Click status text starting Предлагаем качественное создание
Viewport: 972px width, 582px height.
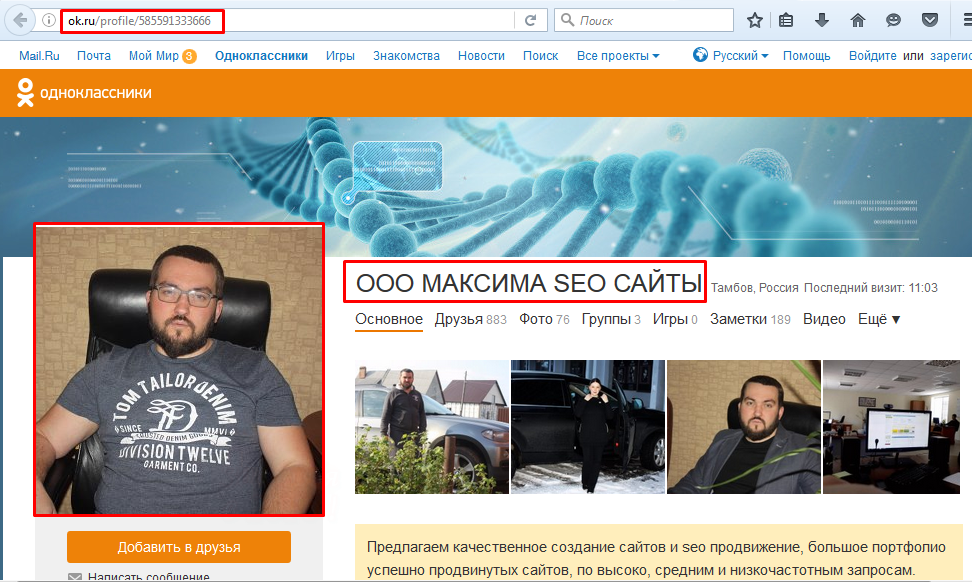(656, 558)
